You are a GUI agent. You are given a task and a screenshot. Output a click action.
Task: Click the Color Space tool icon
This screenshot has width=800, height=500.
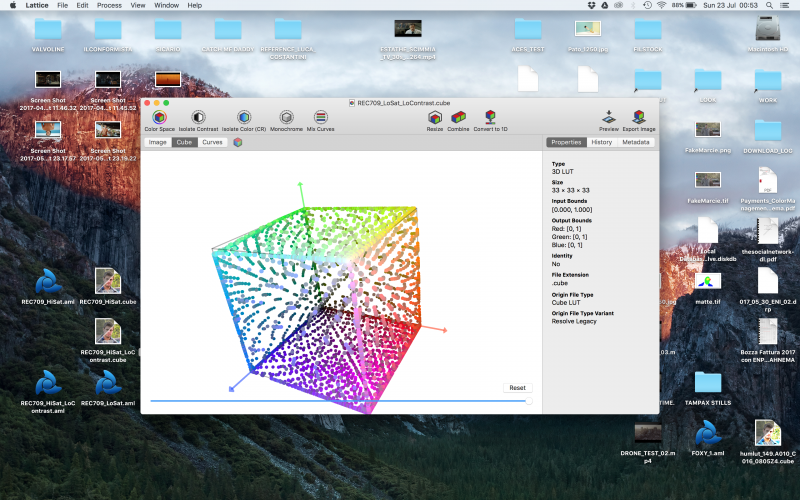click(159, 118)
